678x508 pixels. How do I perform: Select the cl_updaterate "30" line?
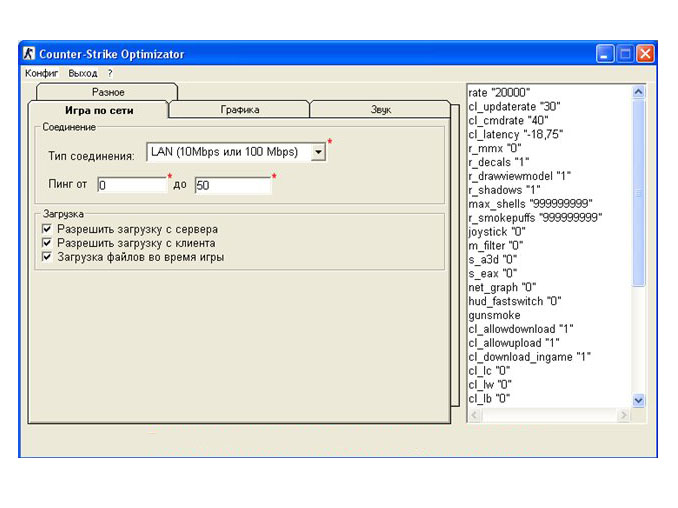click(x=515, y=106)
